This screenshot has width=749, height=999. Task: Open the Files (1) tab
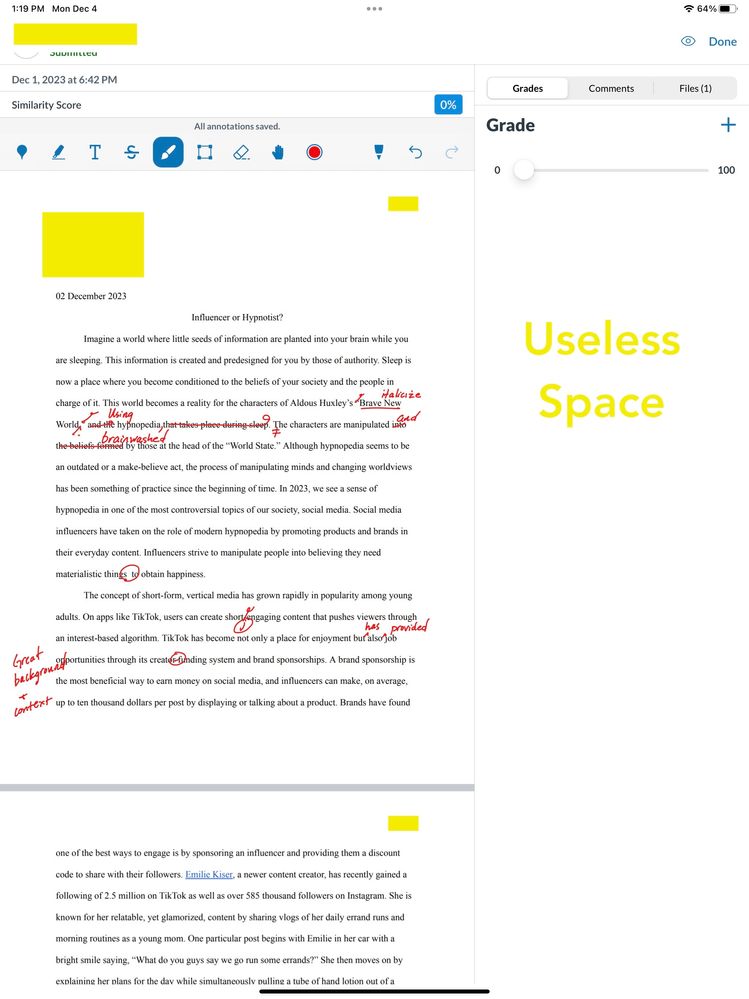695,88
